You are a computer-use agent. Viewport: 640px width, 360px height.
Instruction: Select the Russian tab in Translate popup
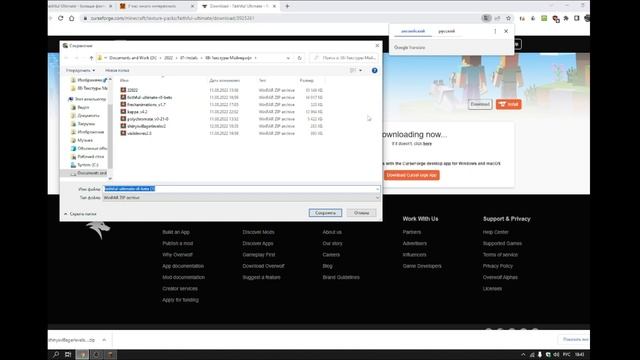(x=447, y=31)
